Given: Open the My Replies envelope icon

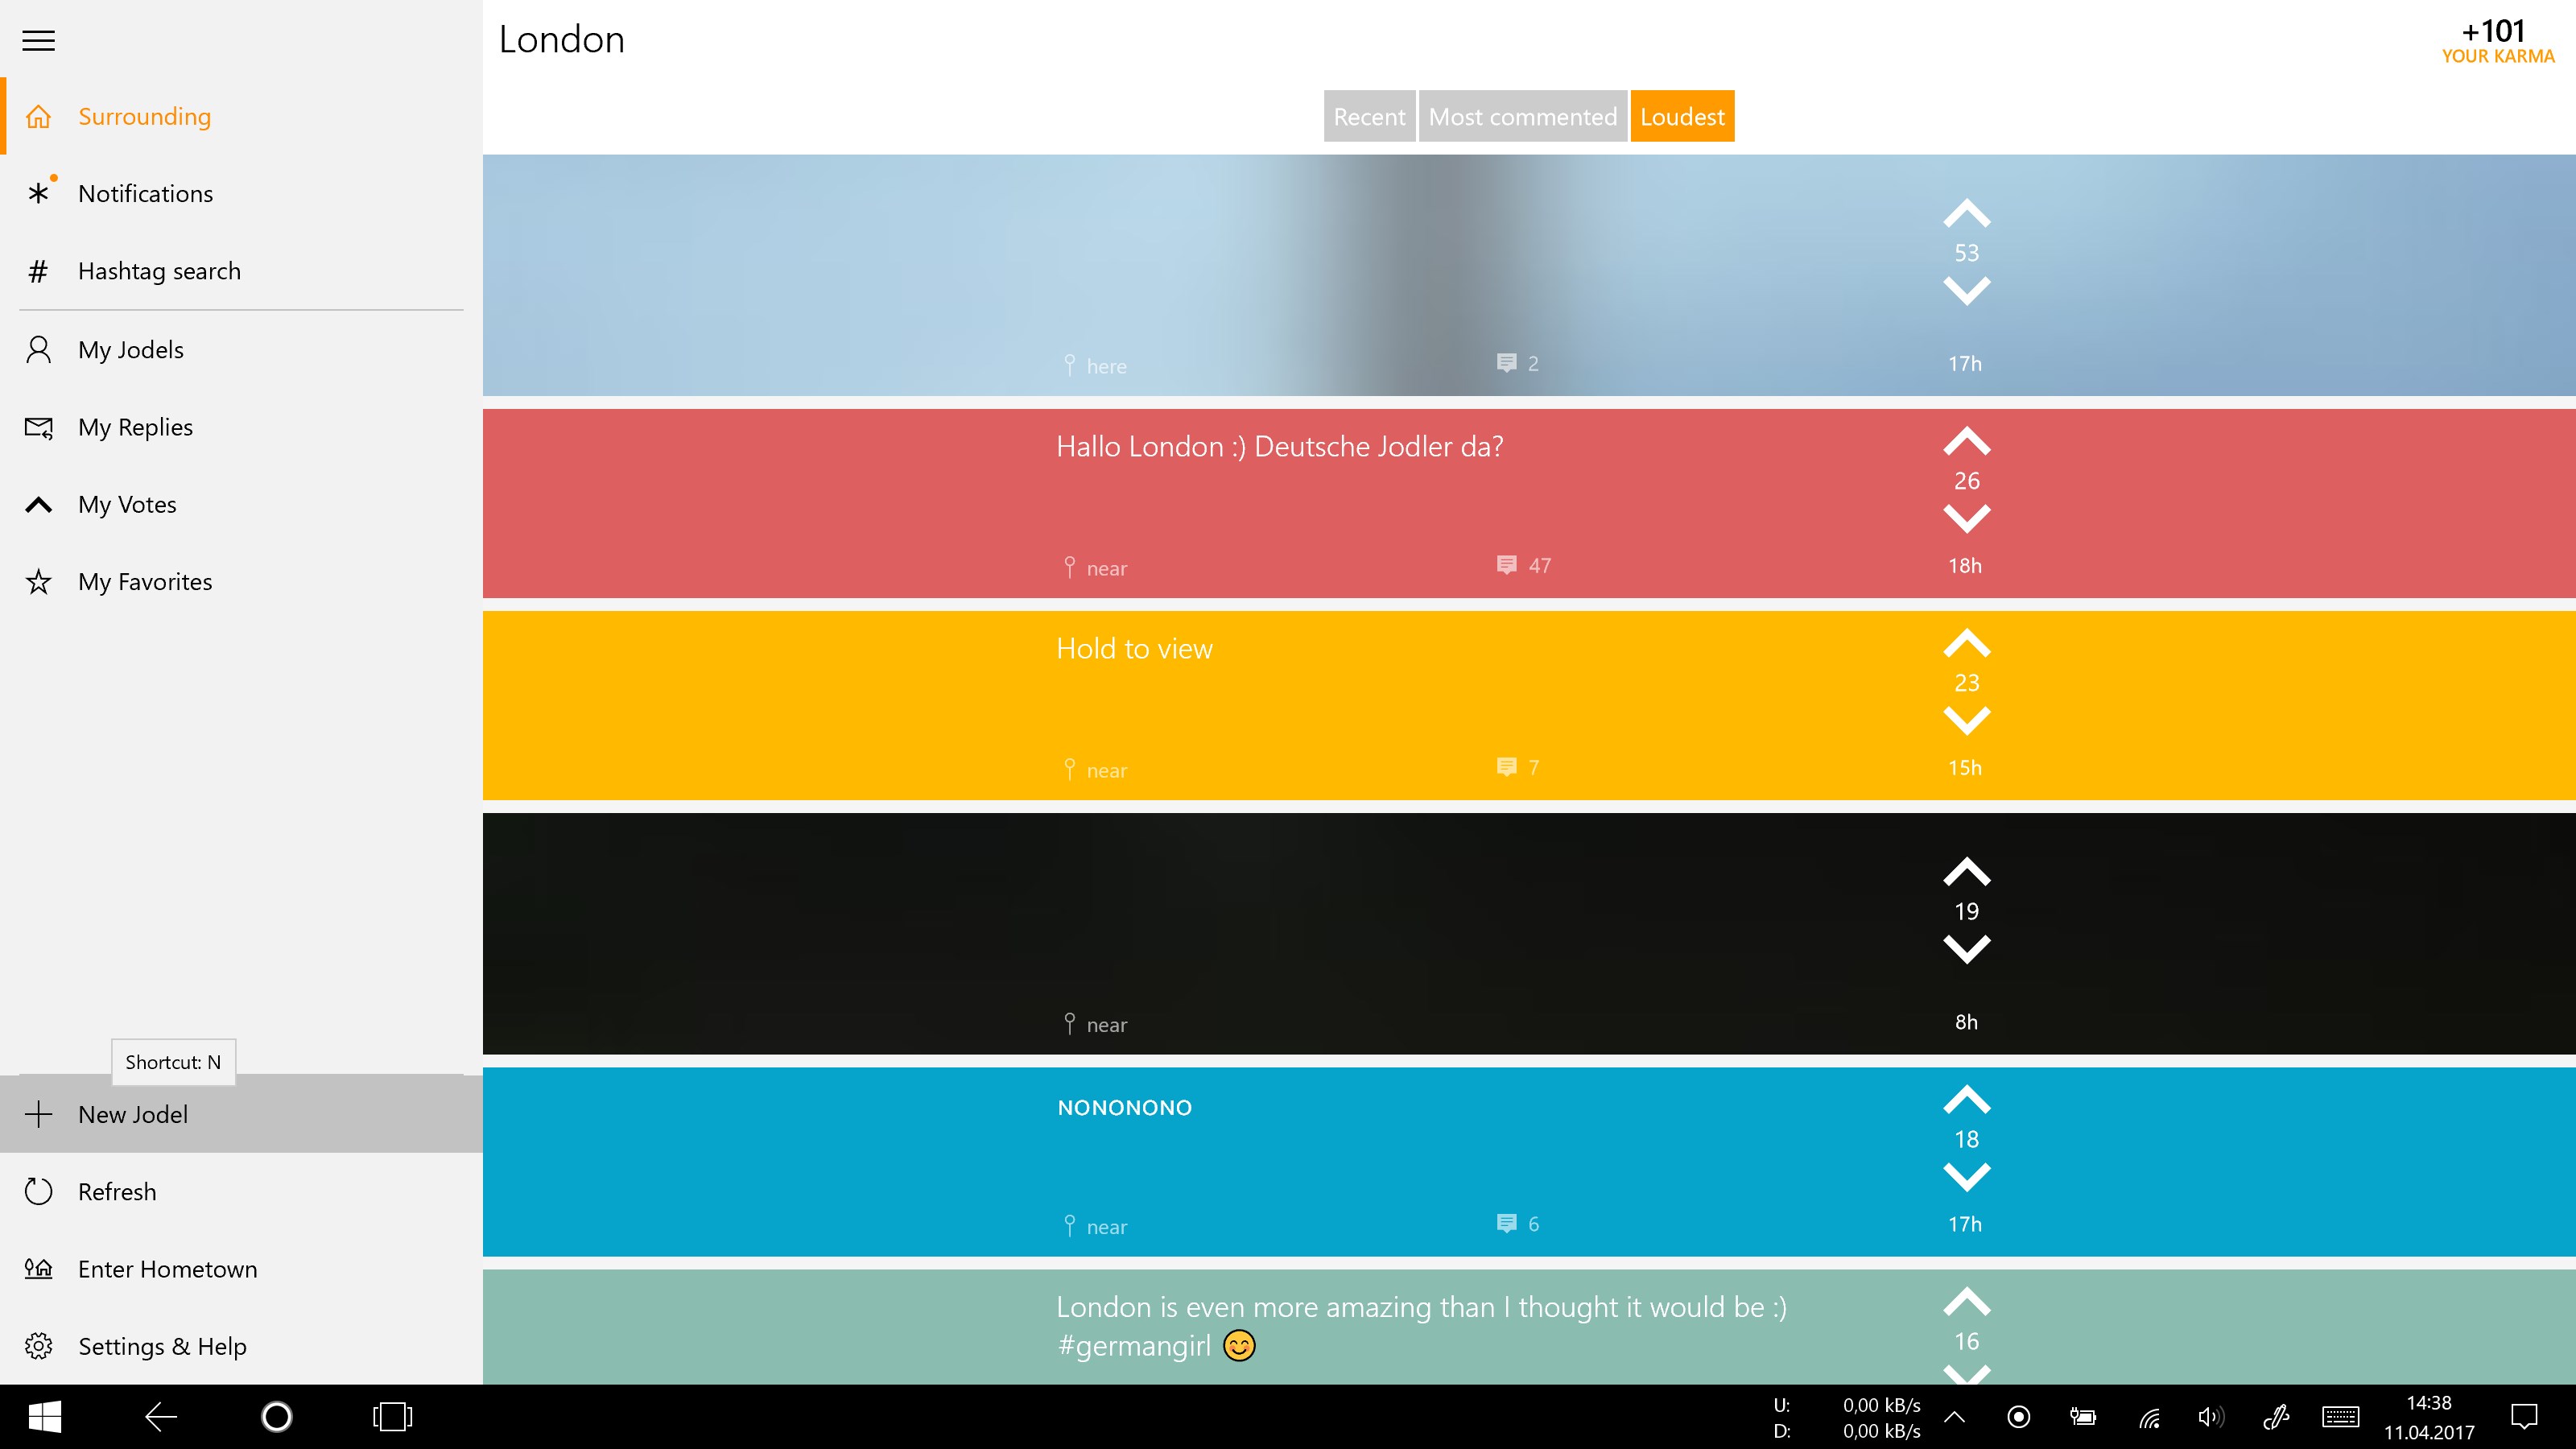Looking at the screenshot, I should 38,427.
